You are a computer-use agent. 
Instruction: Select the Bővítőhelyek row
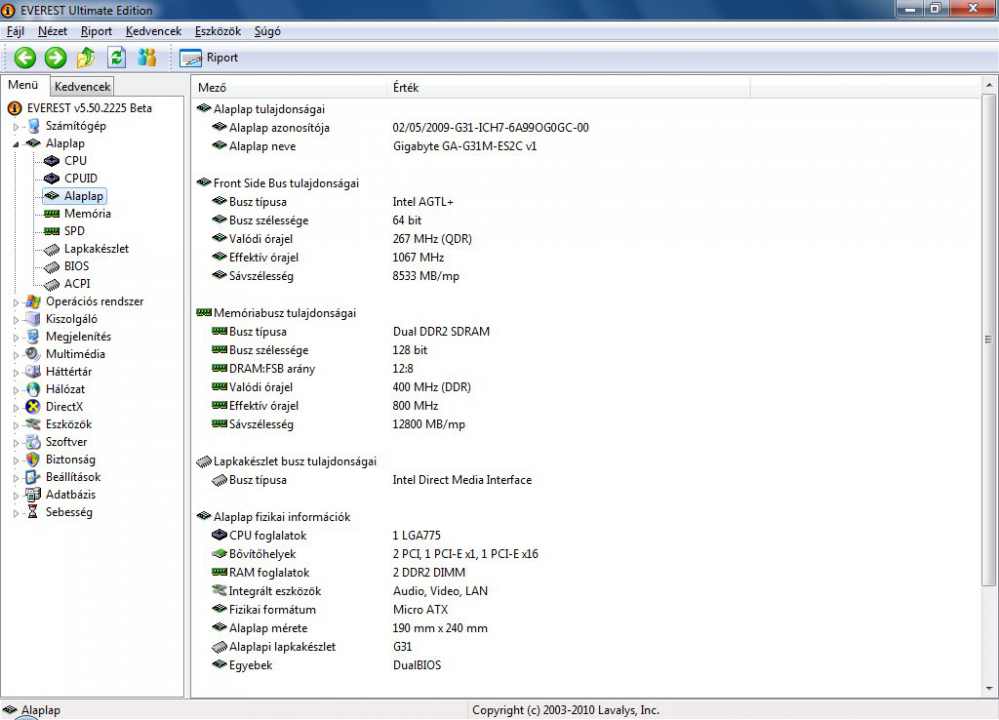[x=375, y=554]
